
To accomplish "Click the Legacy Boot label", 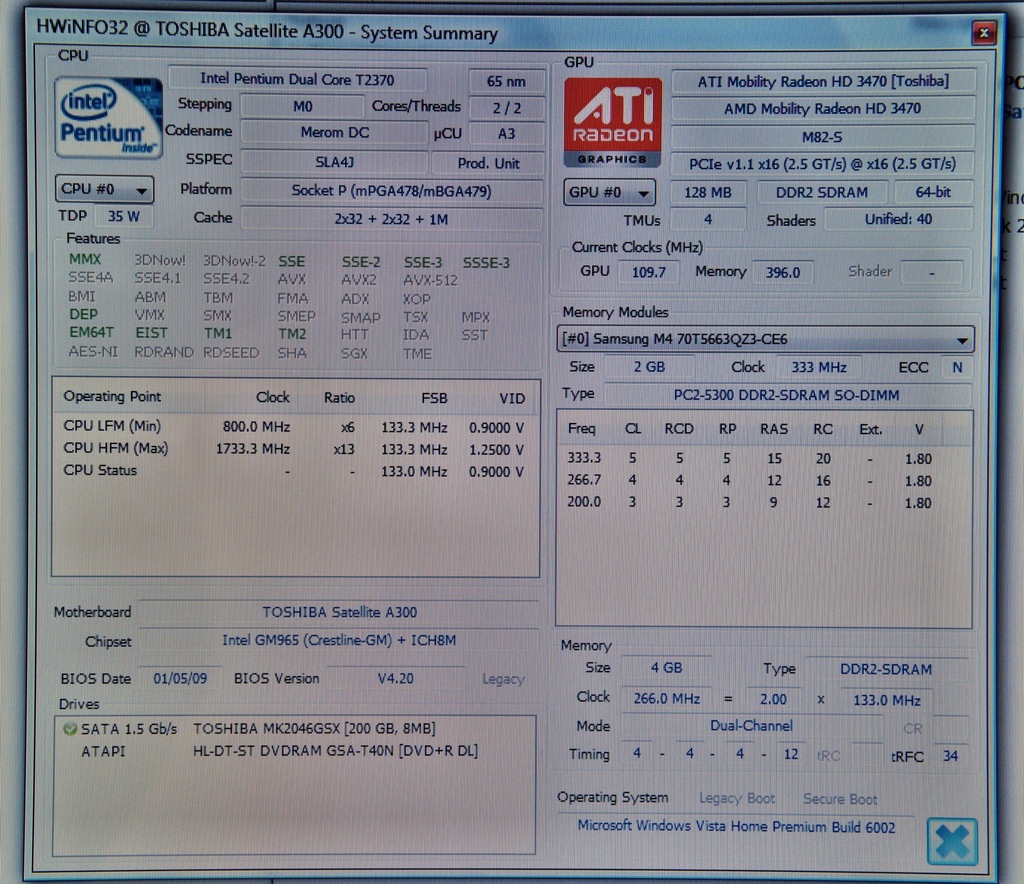I will click(x=737, y=798).
